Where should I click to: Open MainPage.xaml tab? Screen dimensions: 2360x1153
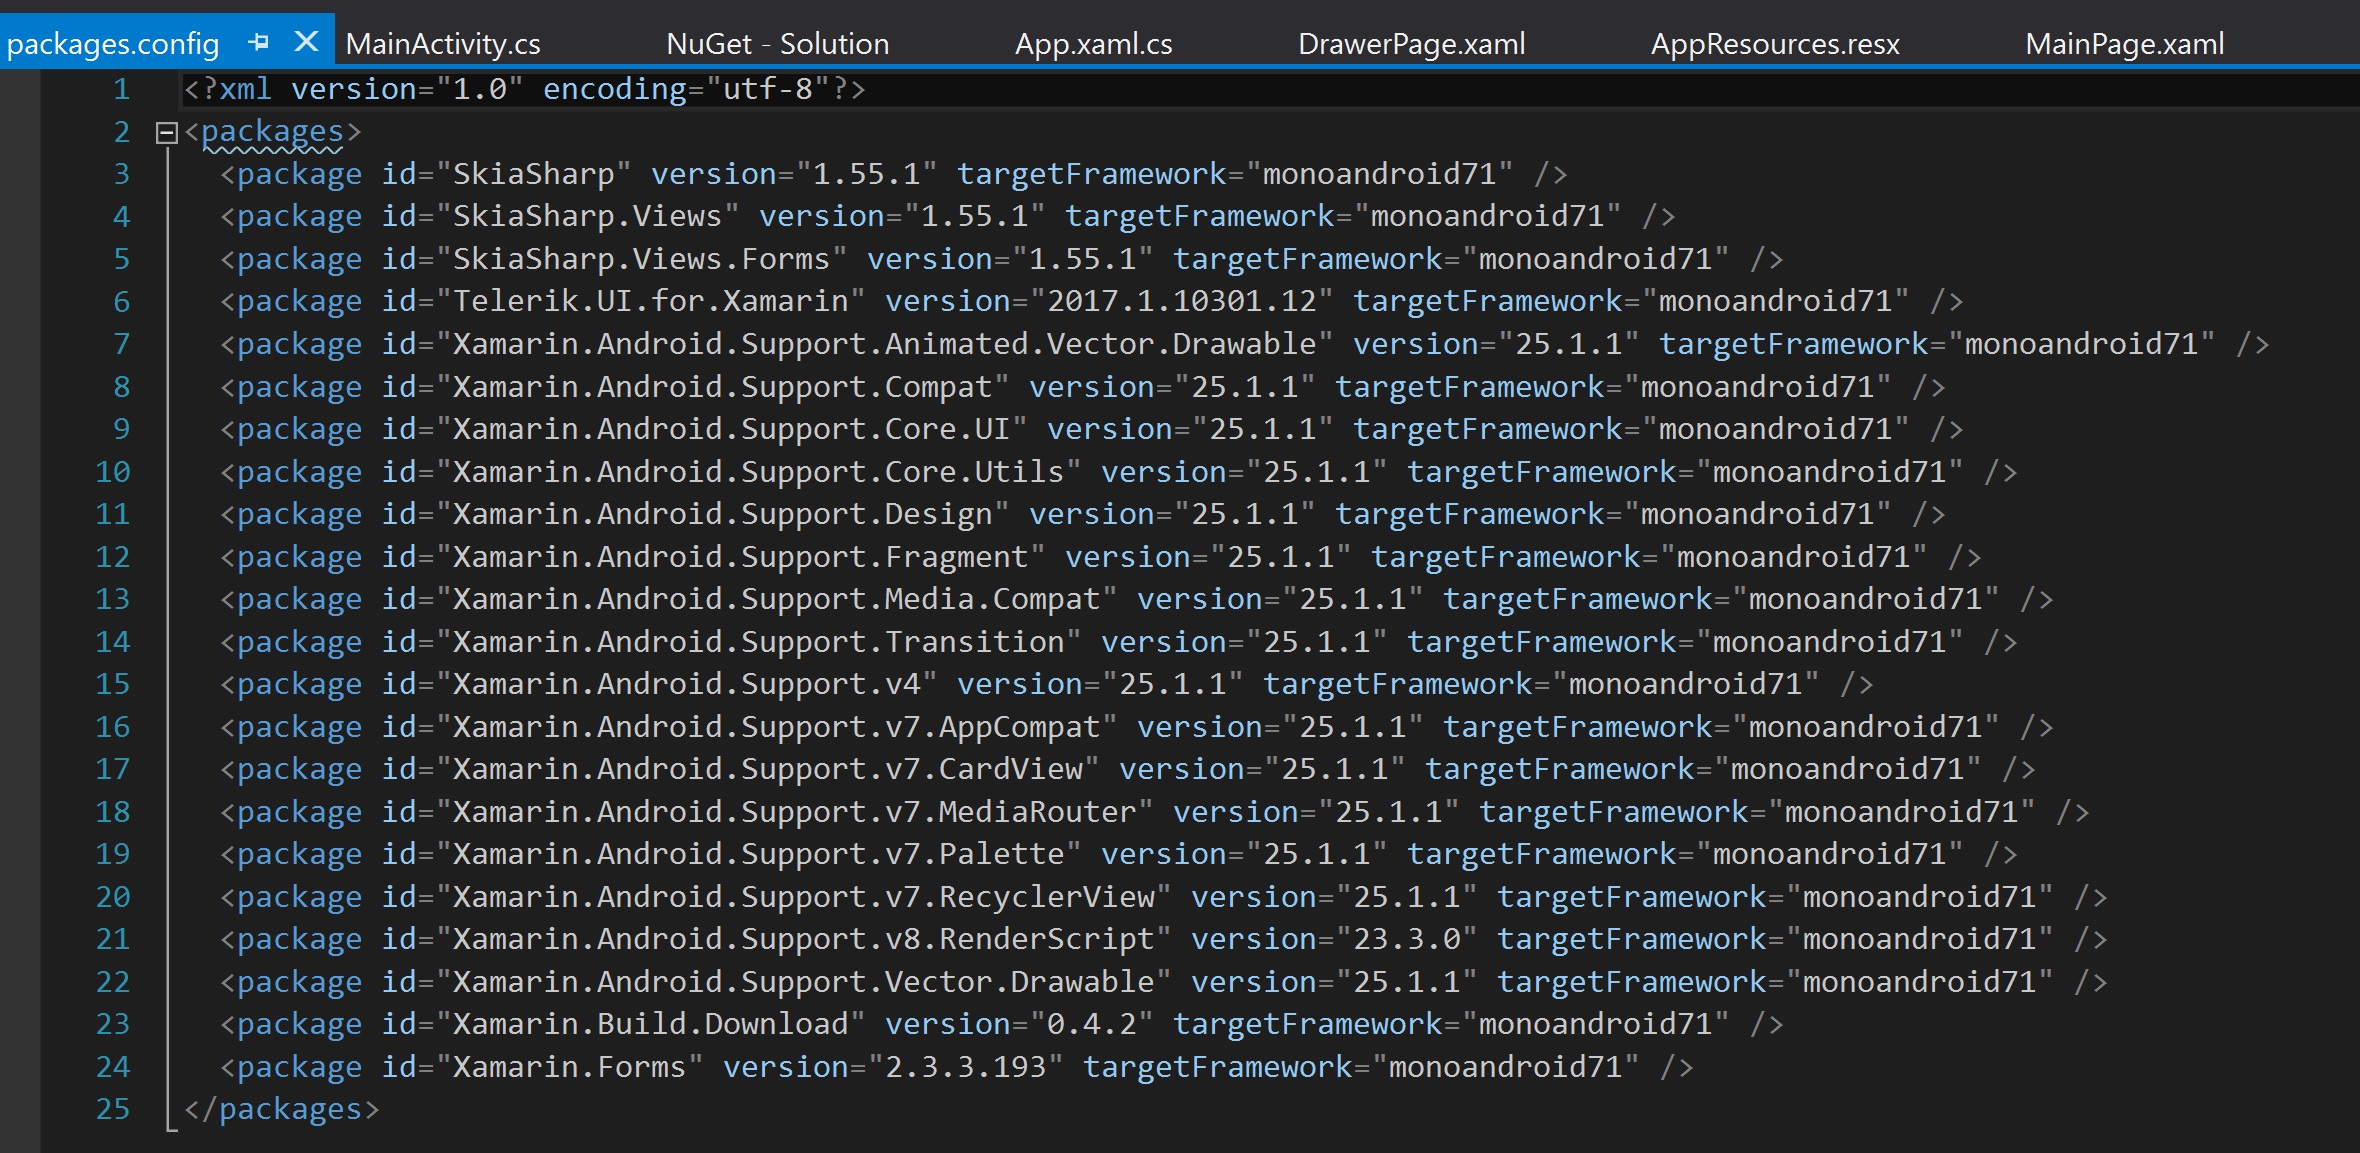[x=2124, y=44]
